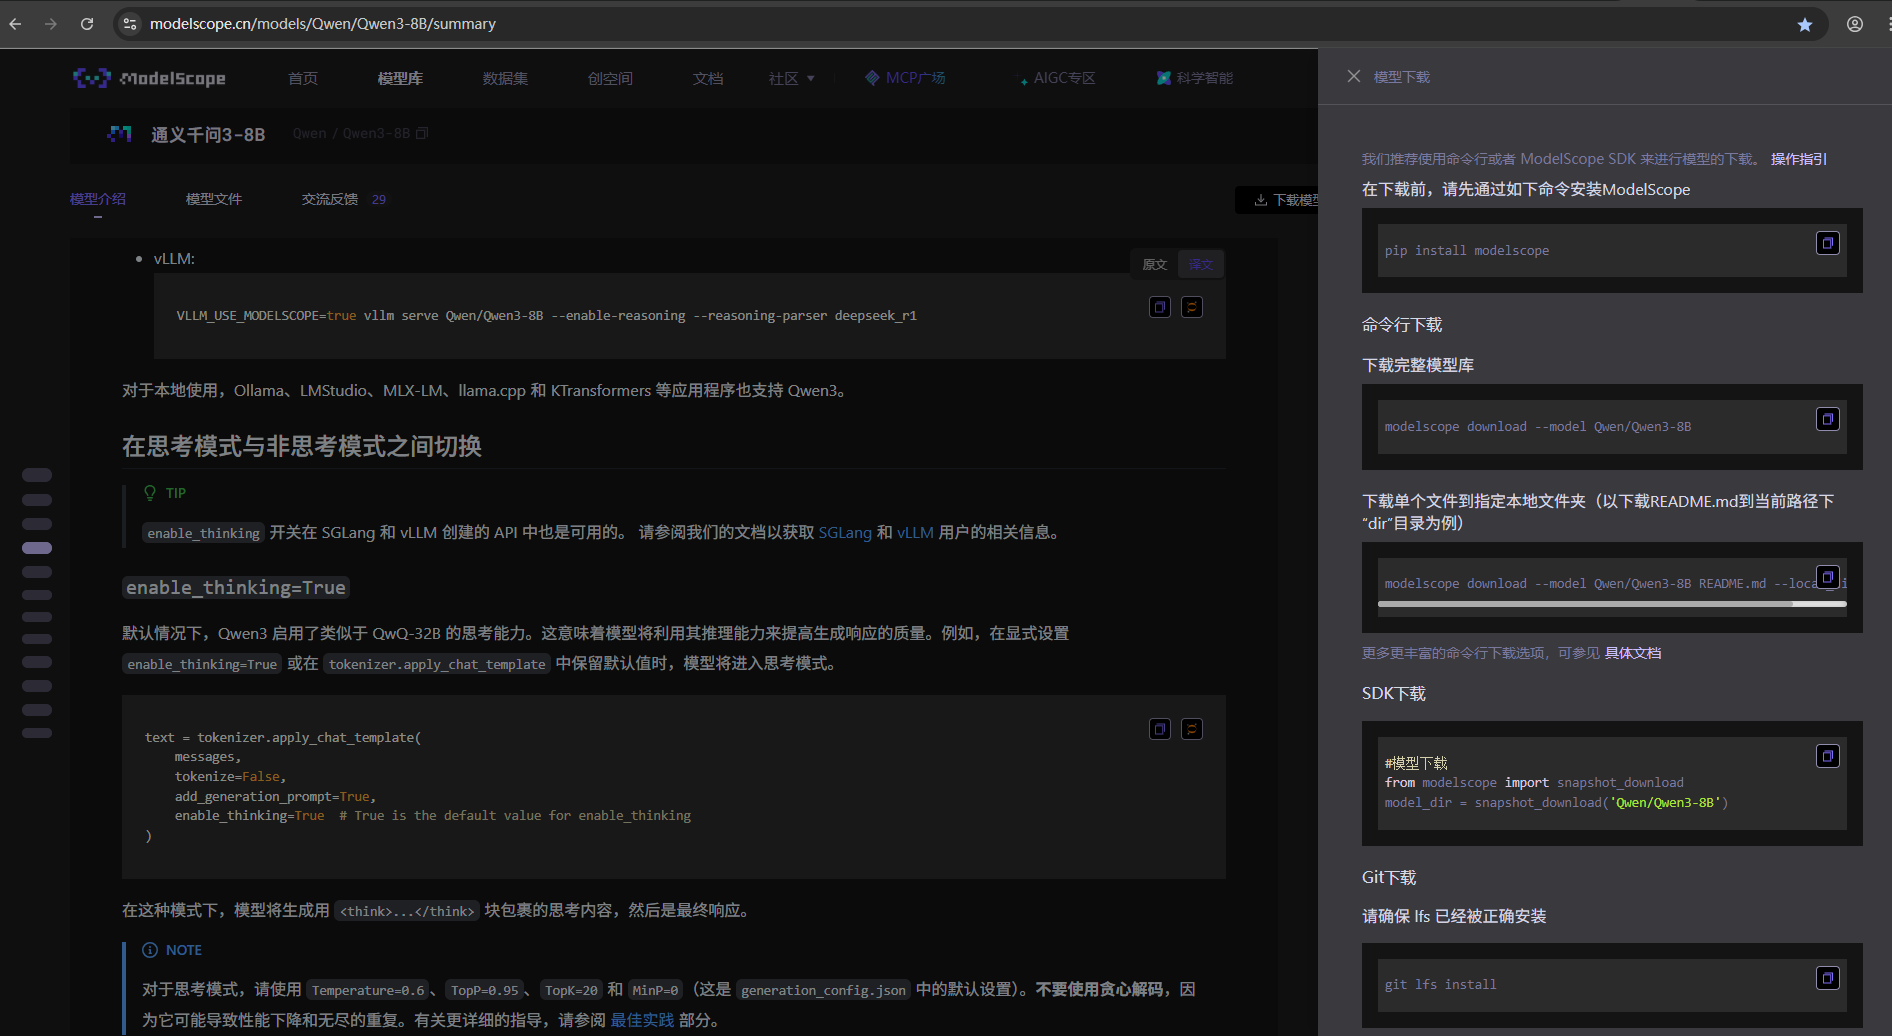
Task: Click the SDK下载 section heading
Action: point(1394,694)
